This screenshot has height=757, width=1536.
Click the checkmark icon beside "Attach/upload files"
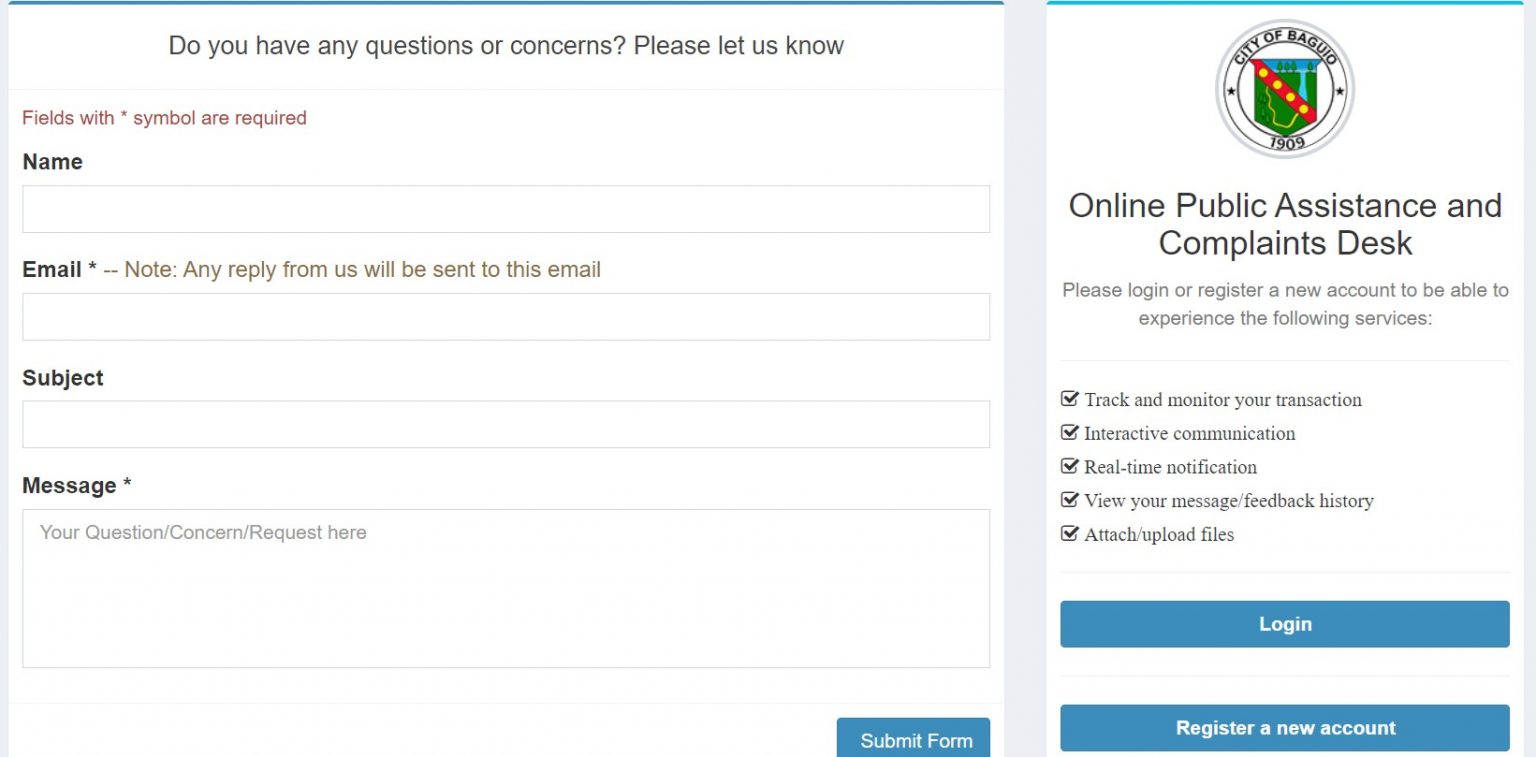pos(1068,533)
